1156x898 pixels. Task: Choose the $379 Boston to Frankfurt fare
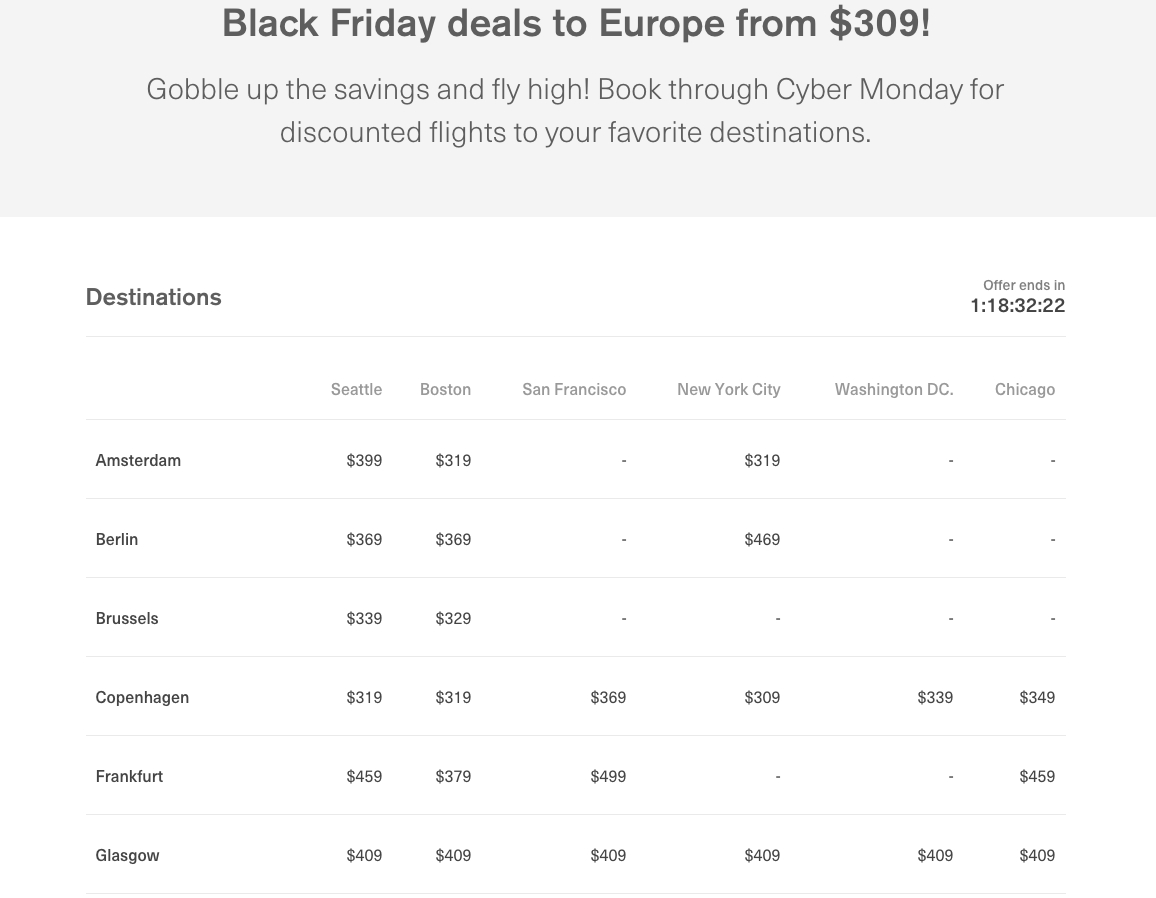(x=453, y=776)
